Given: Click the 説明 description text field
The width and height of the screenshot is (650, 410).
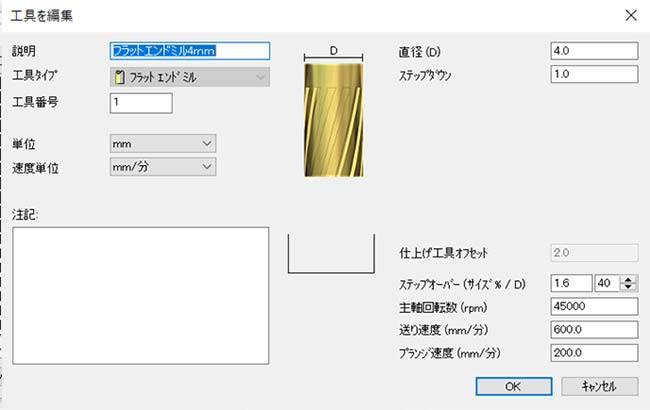Looking at the screenshot, I should 190,51.
